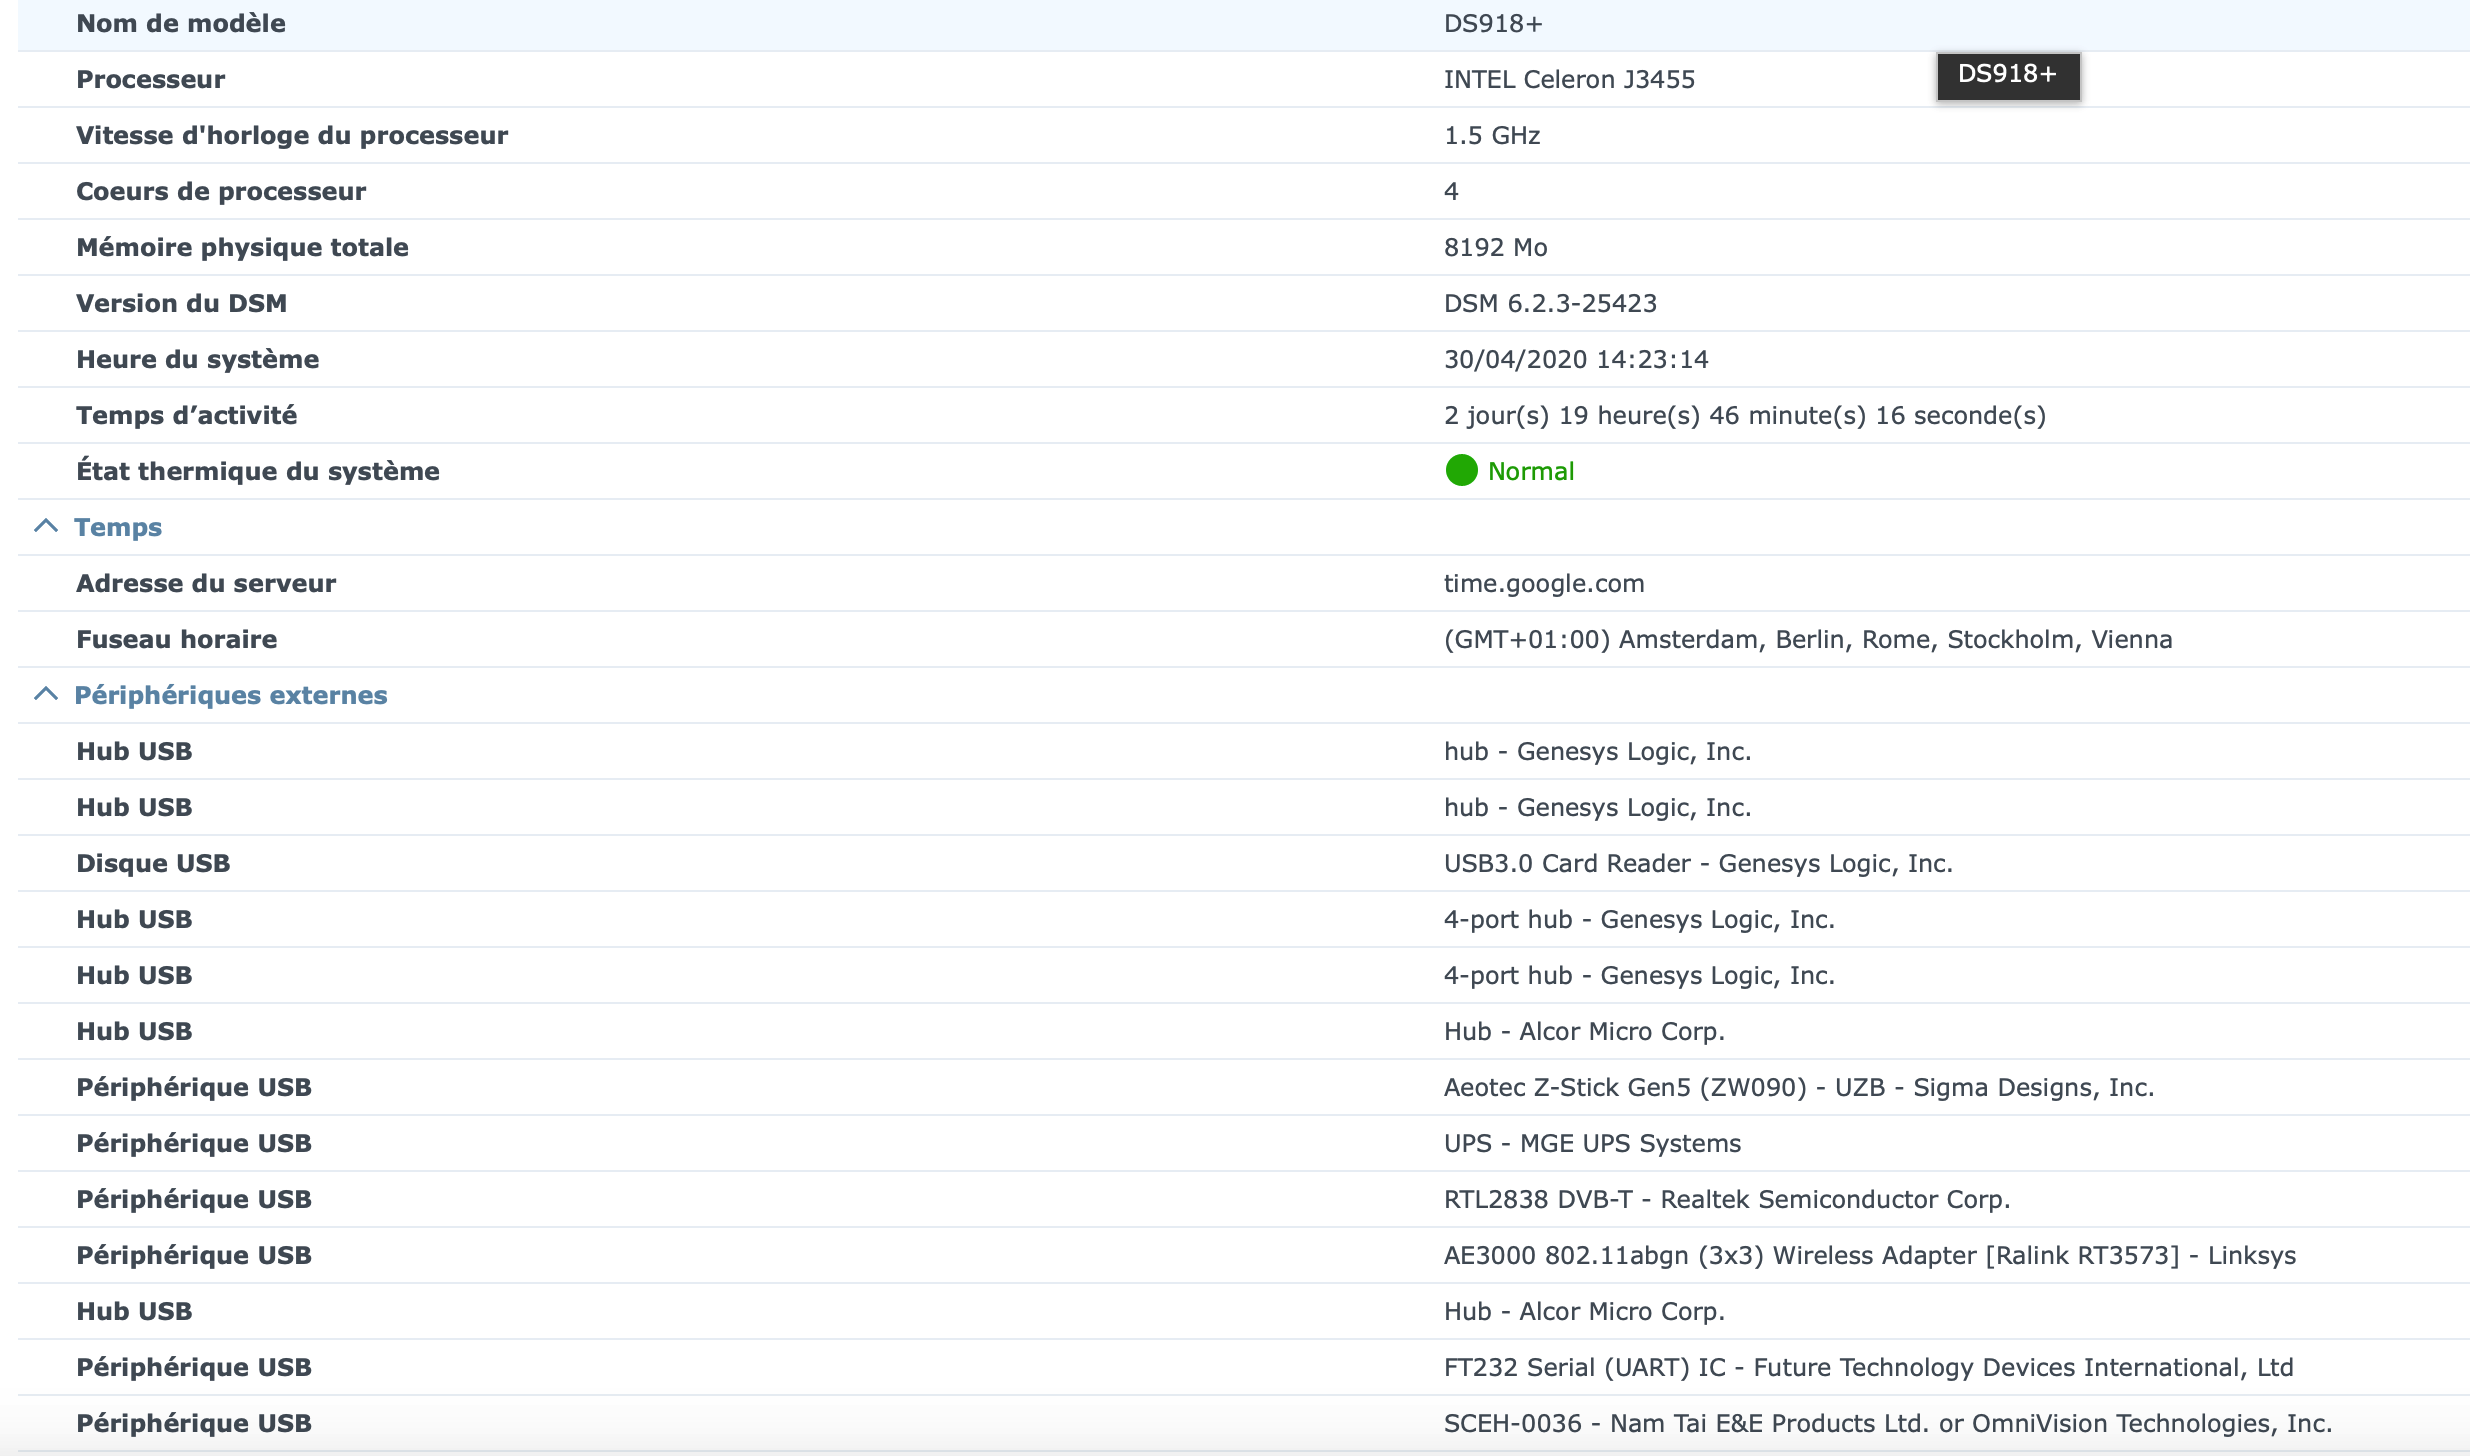The width and height of the screenshot is (2470, 1456).
Task: Select the INTEL Celeron J3455 processor value
Action: [1568, 79]
